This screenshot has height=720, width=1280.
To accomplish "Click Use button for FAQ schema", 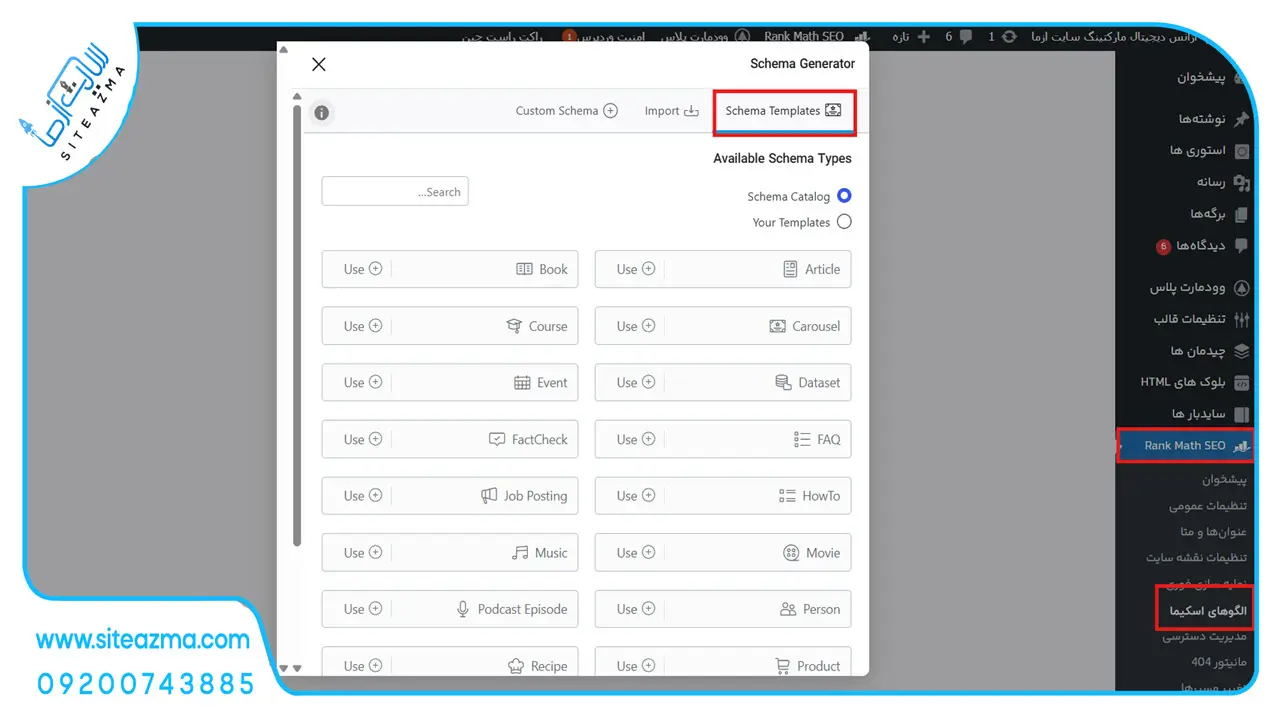I will (636, 439).
